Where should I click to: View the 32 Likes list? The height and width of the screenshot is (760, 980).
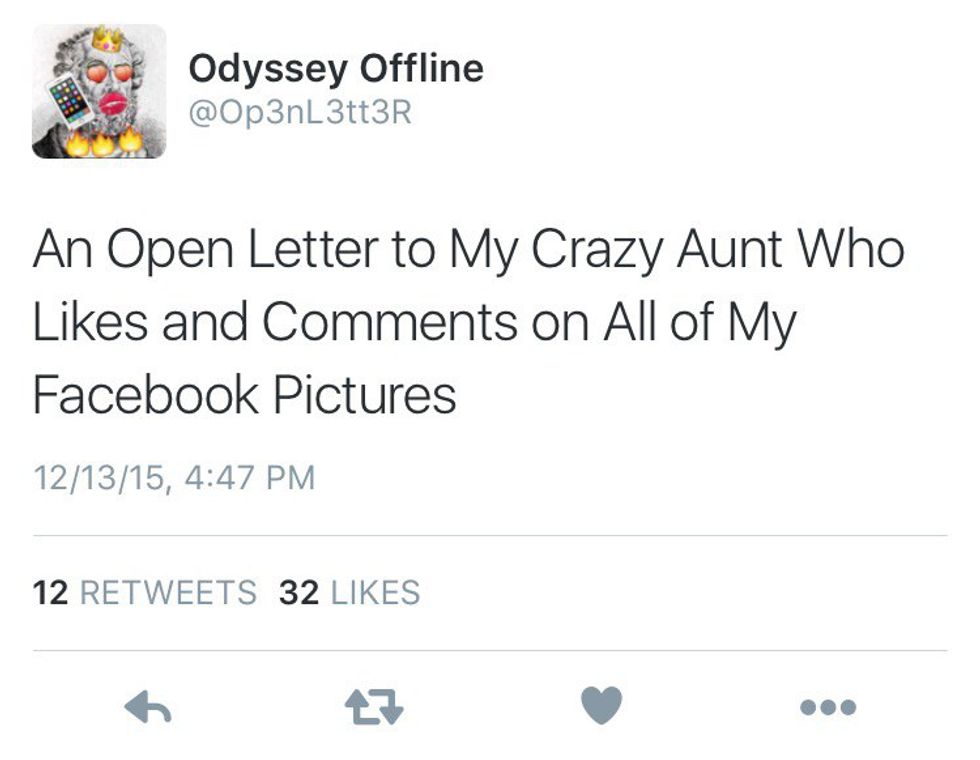point(349,593)
